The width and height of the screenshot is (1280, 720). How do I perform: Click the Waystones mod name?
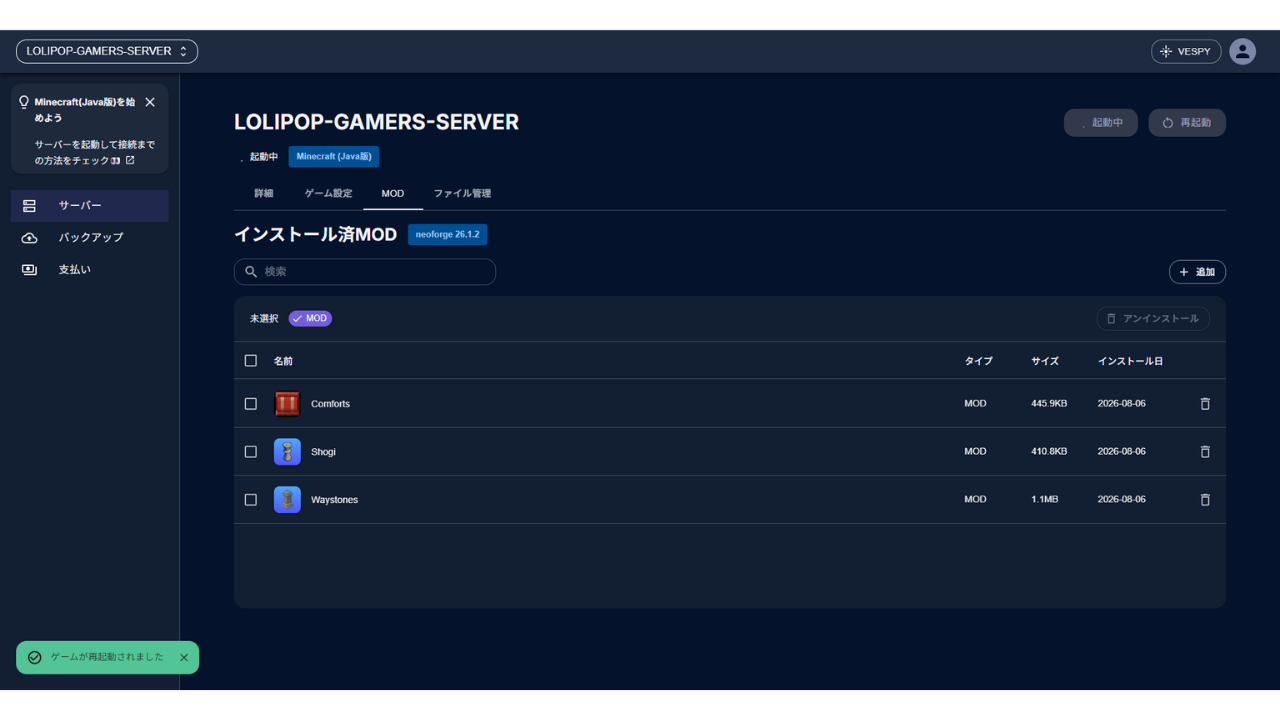334,500
